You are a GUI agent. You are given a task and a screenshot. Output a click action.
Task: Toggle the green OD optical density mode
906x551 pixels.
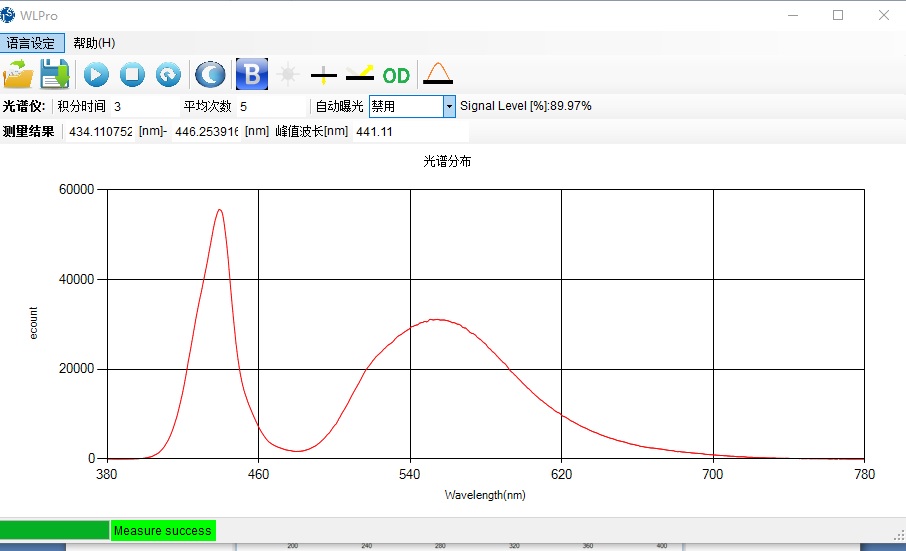pyautogui.click(x=396, y=75)
